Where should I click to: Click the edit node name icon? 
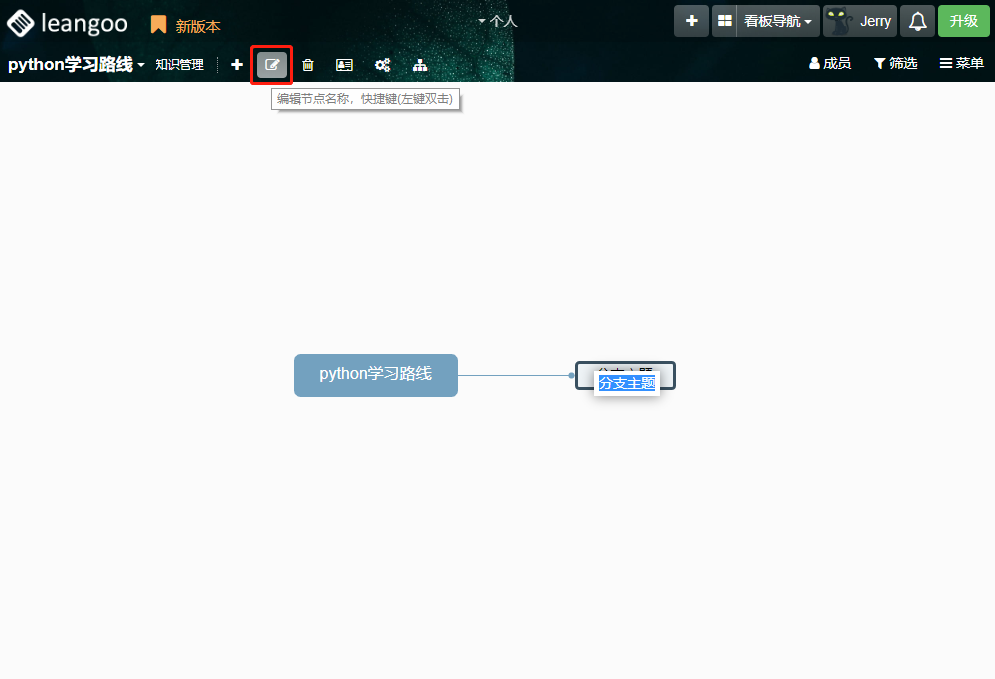tap(272, 65)
